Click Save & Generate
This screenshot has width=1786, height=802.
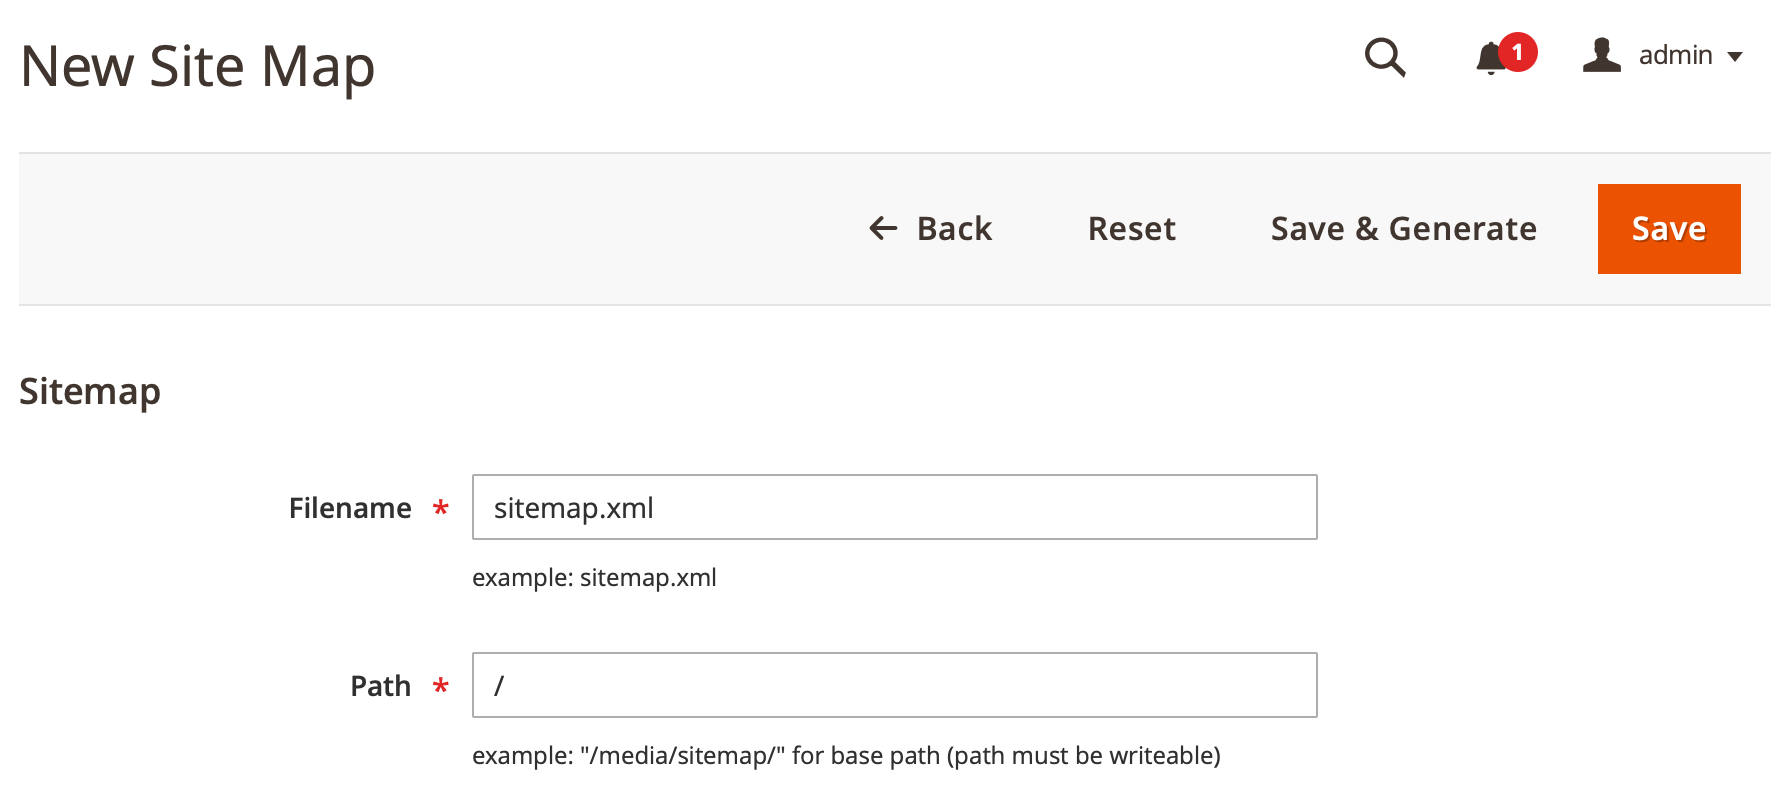point(1403,229)
